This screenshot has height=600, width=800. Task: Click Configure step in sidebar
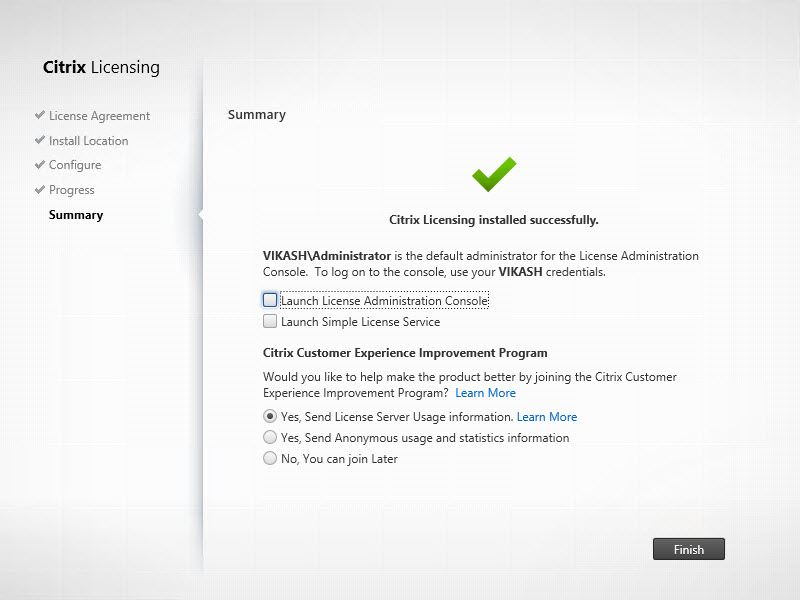coord(75,165)
